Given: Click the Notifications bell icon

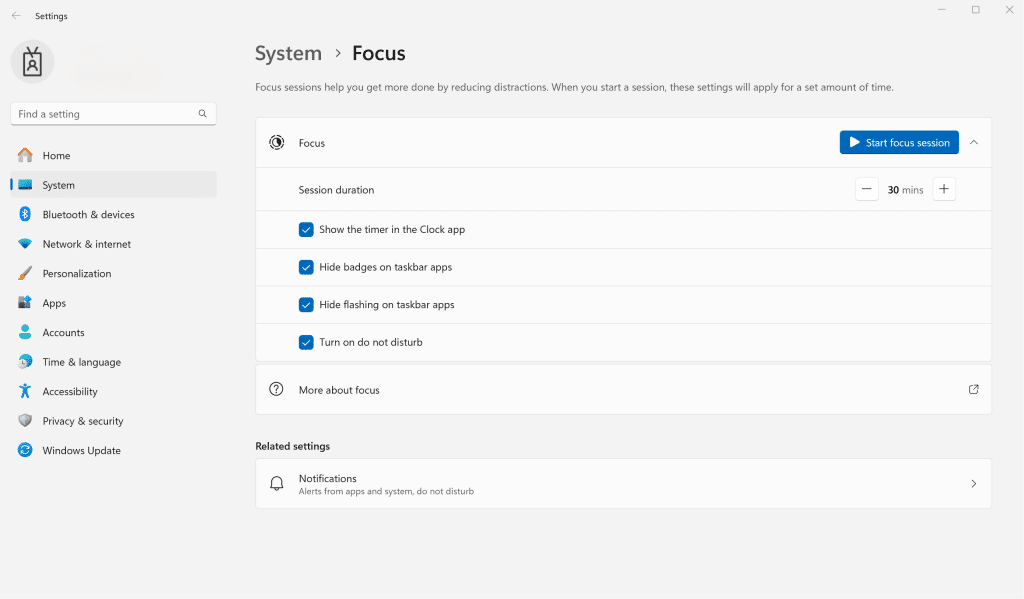Looking at the screenshot, I should pyautogui.click(x=276, y=483).
